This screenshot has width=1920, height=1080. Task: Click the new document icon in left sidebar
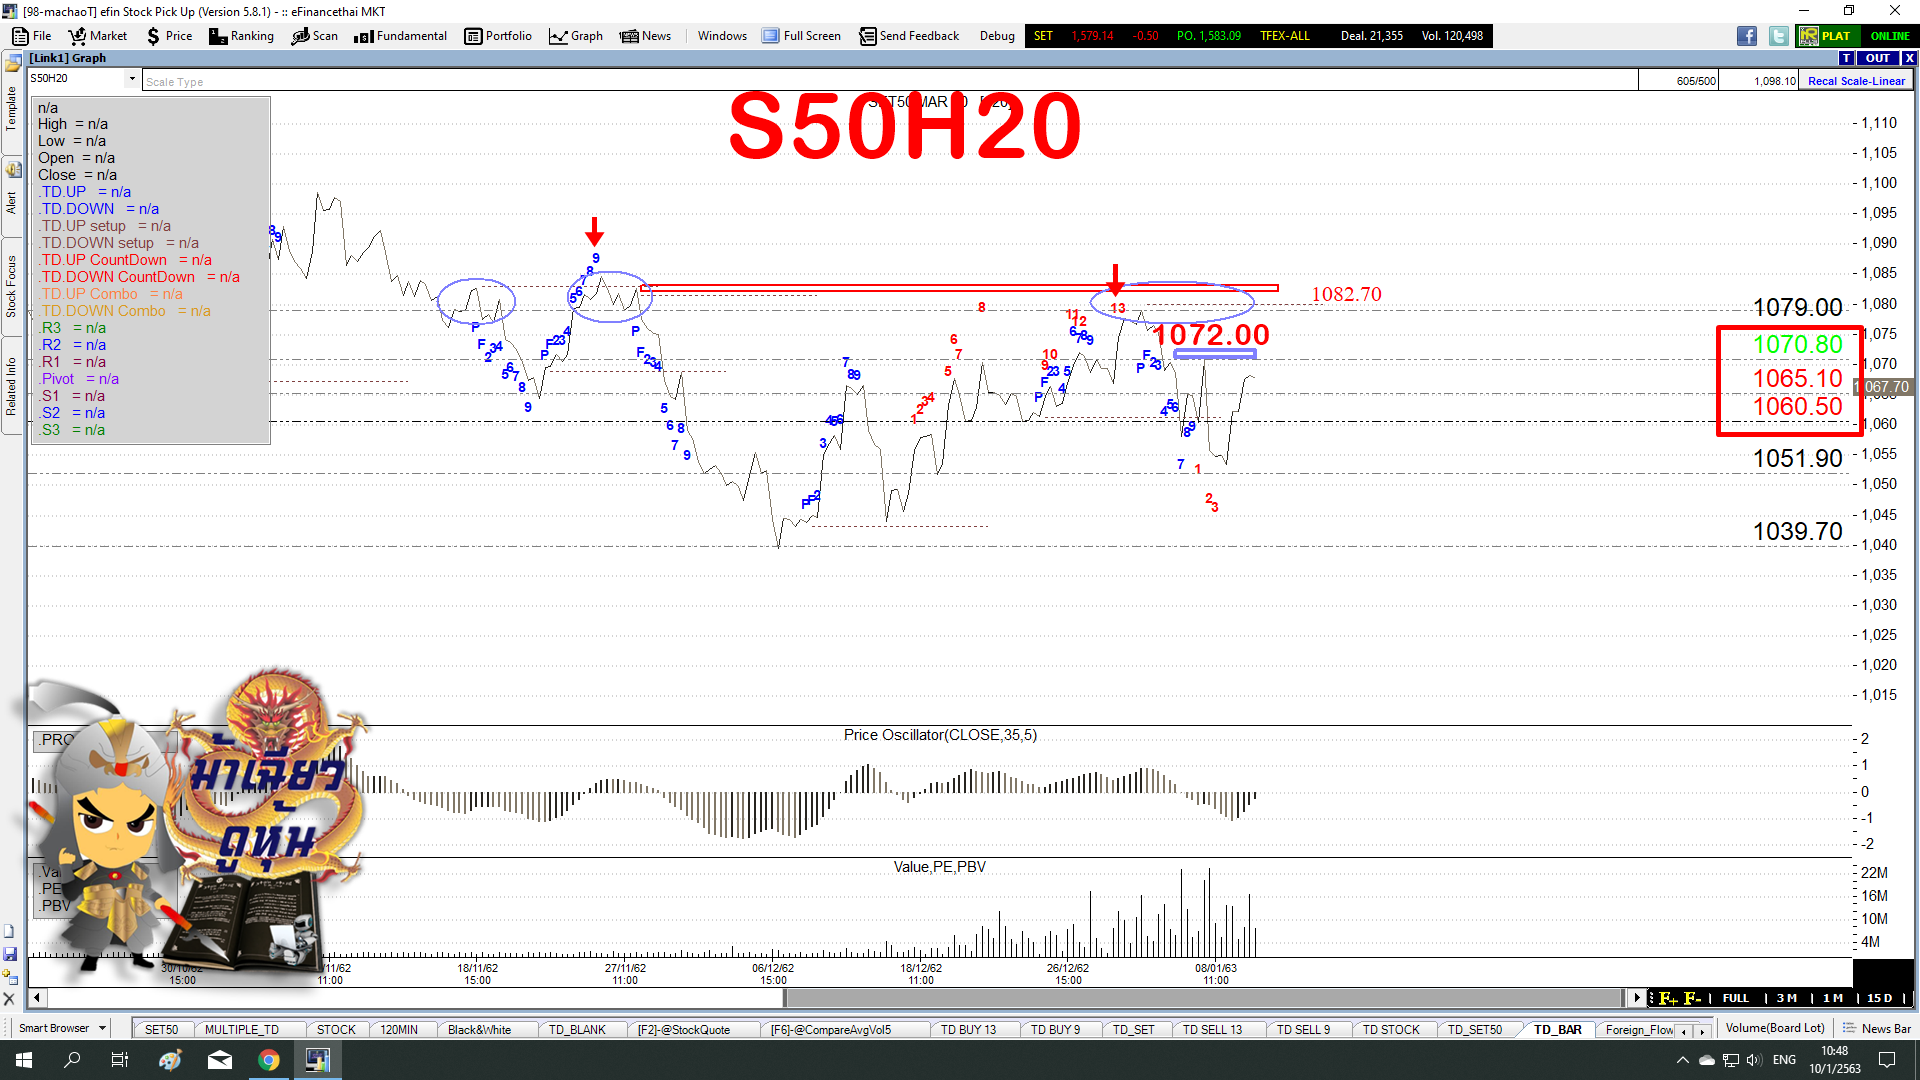[10, 931]
